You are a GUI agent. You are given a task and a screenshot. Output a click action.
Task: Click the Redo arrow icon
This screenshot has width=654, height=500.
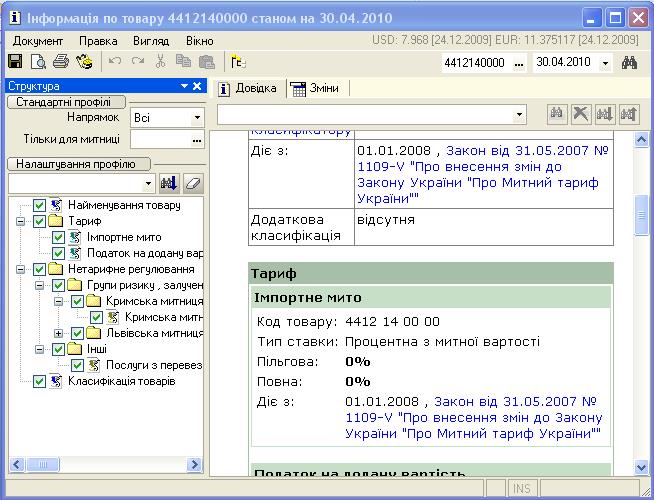[x=138, y=61]
